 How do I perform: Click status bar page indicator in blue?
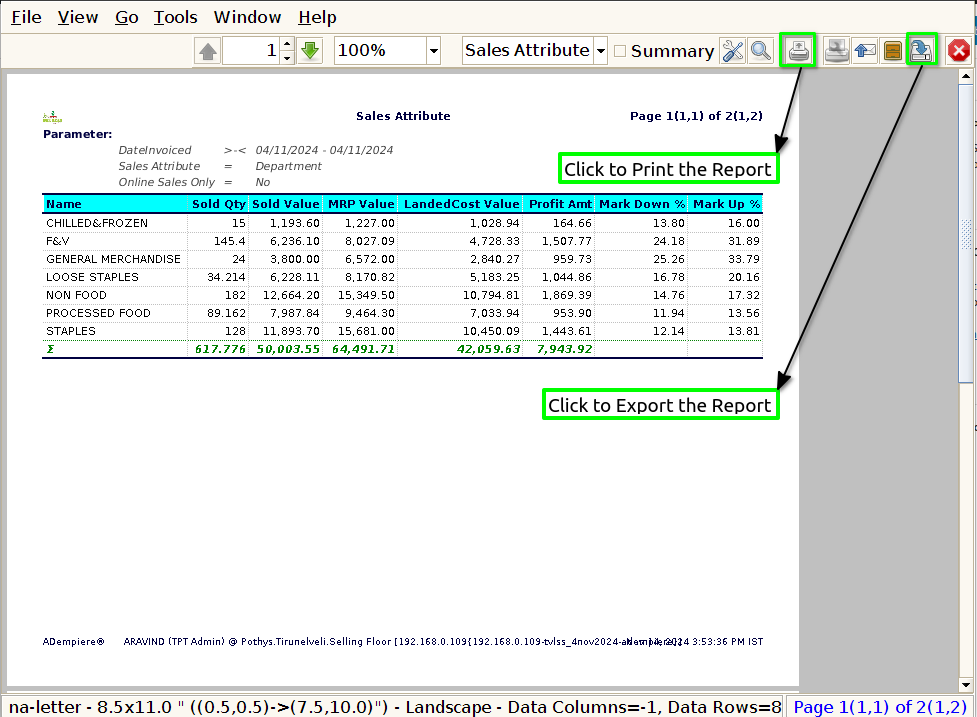click(x=880, y=707)
